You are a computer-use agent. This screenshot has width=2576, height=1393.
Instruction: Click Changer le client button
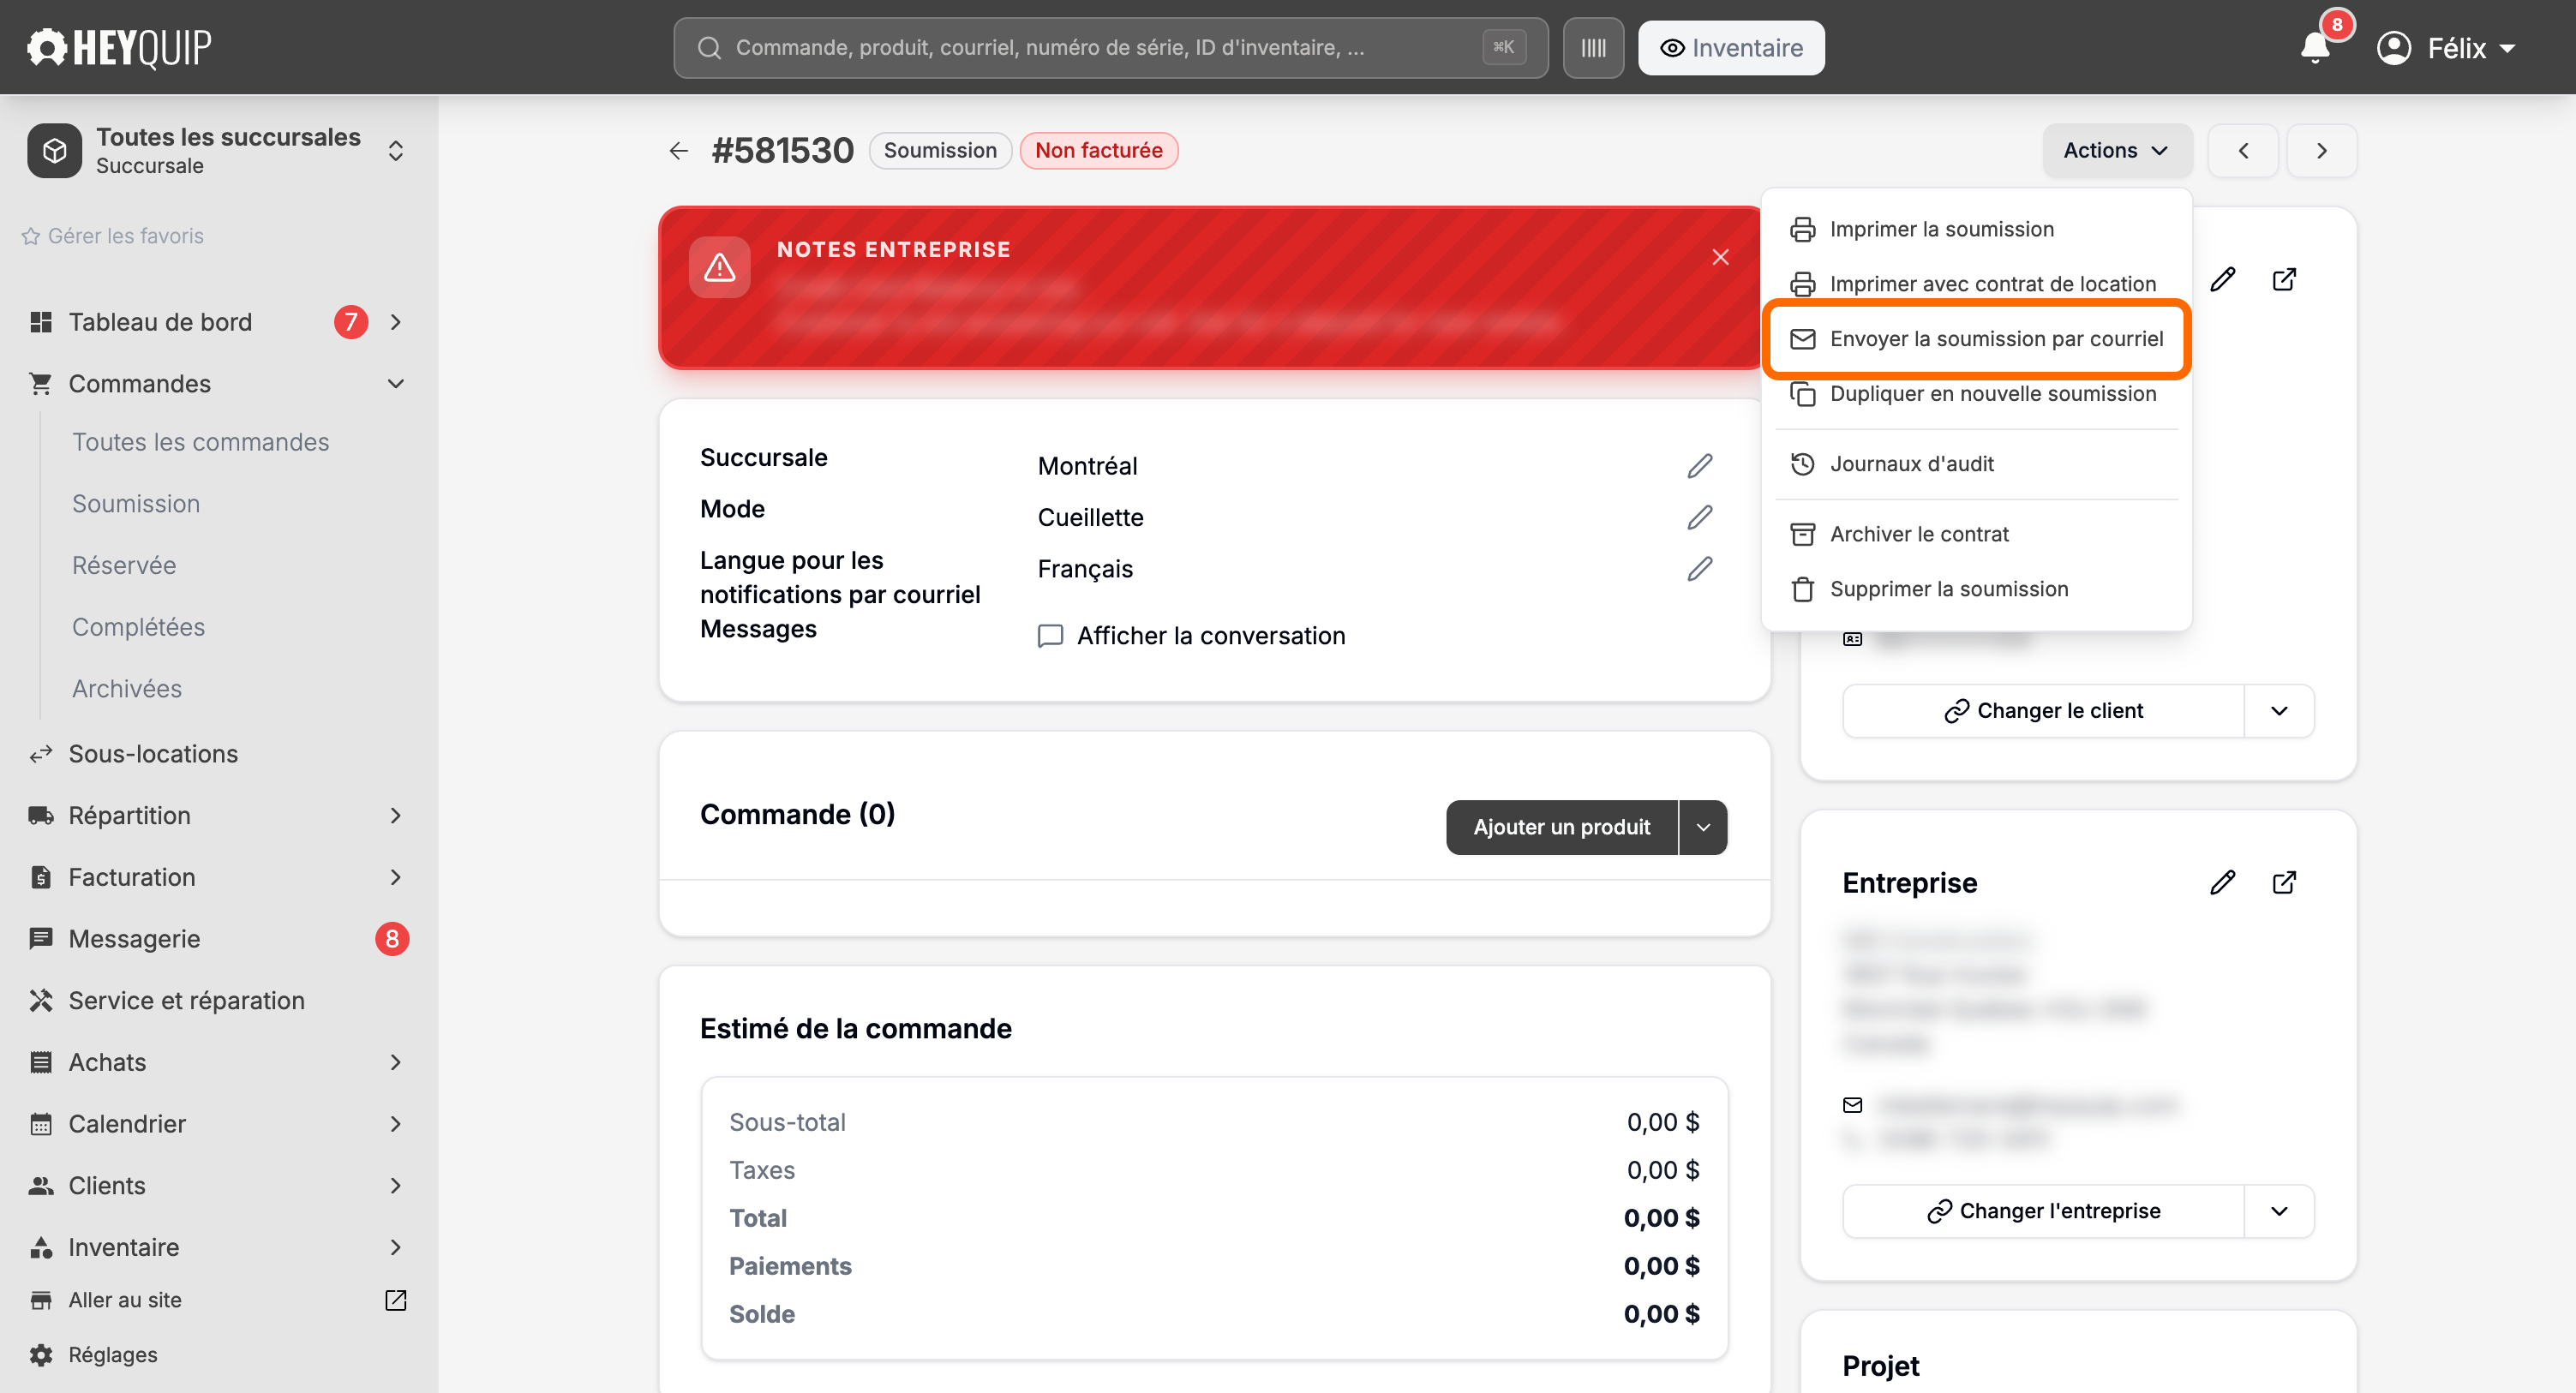[2044, 711]
